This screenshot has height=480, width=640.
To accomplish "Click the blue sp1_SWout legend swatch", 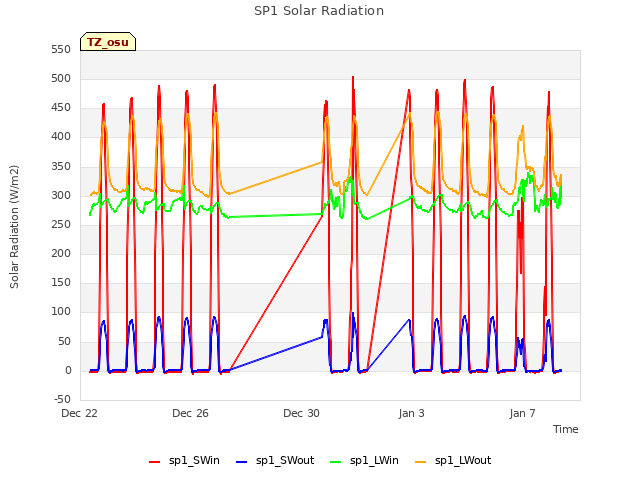I will 242,462.
